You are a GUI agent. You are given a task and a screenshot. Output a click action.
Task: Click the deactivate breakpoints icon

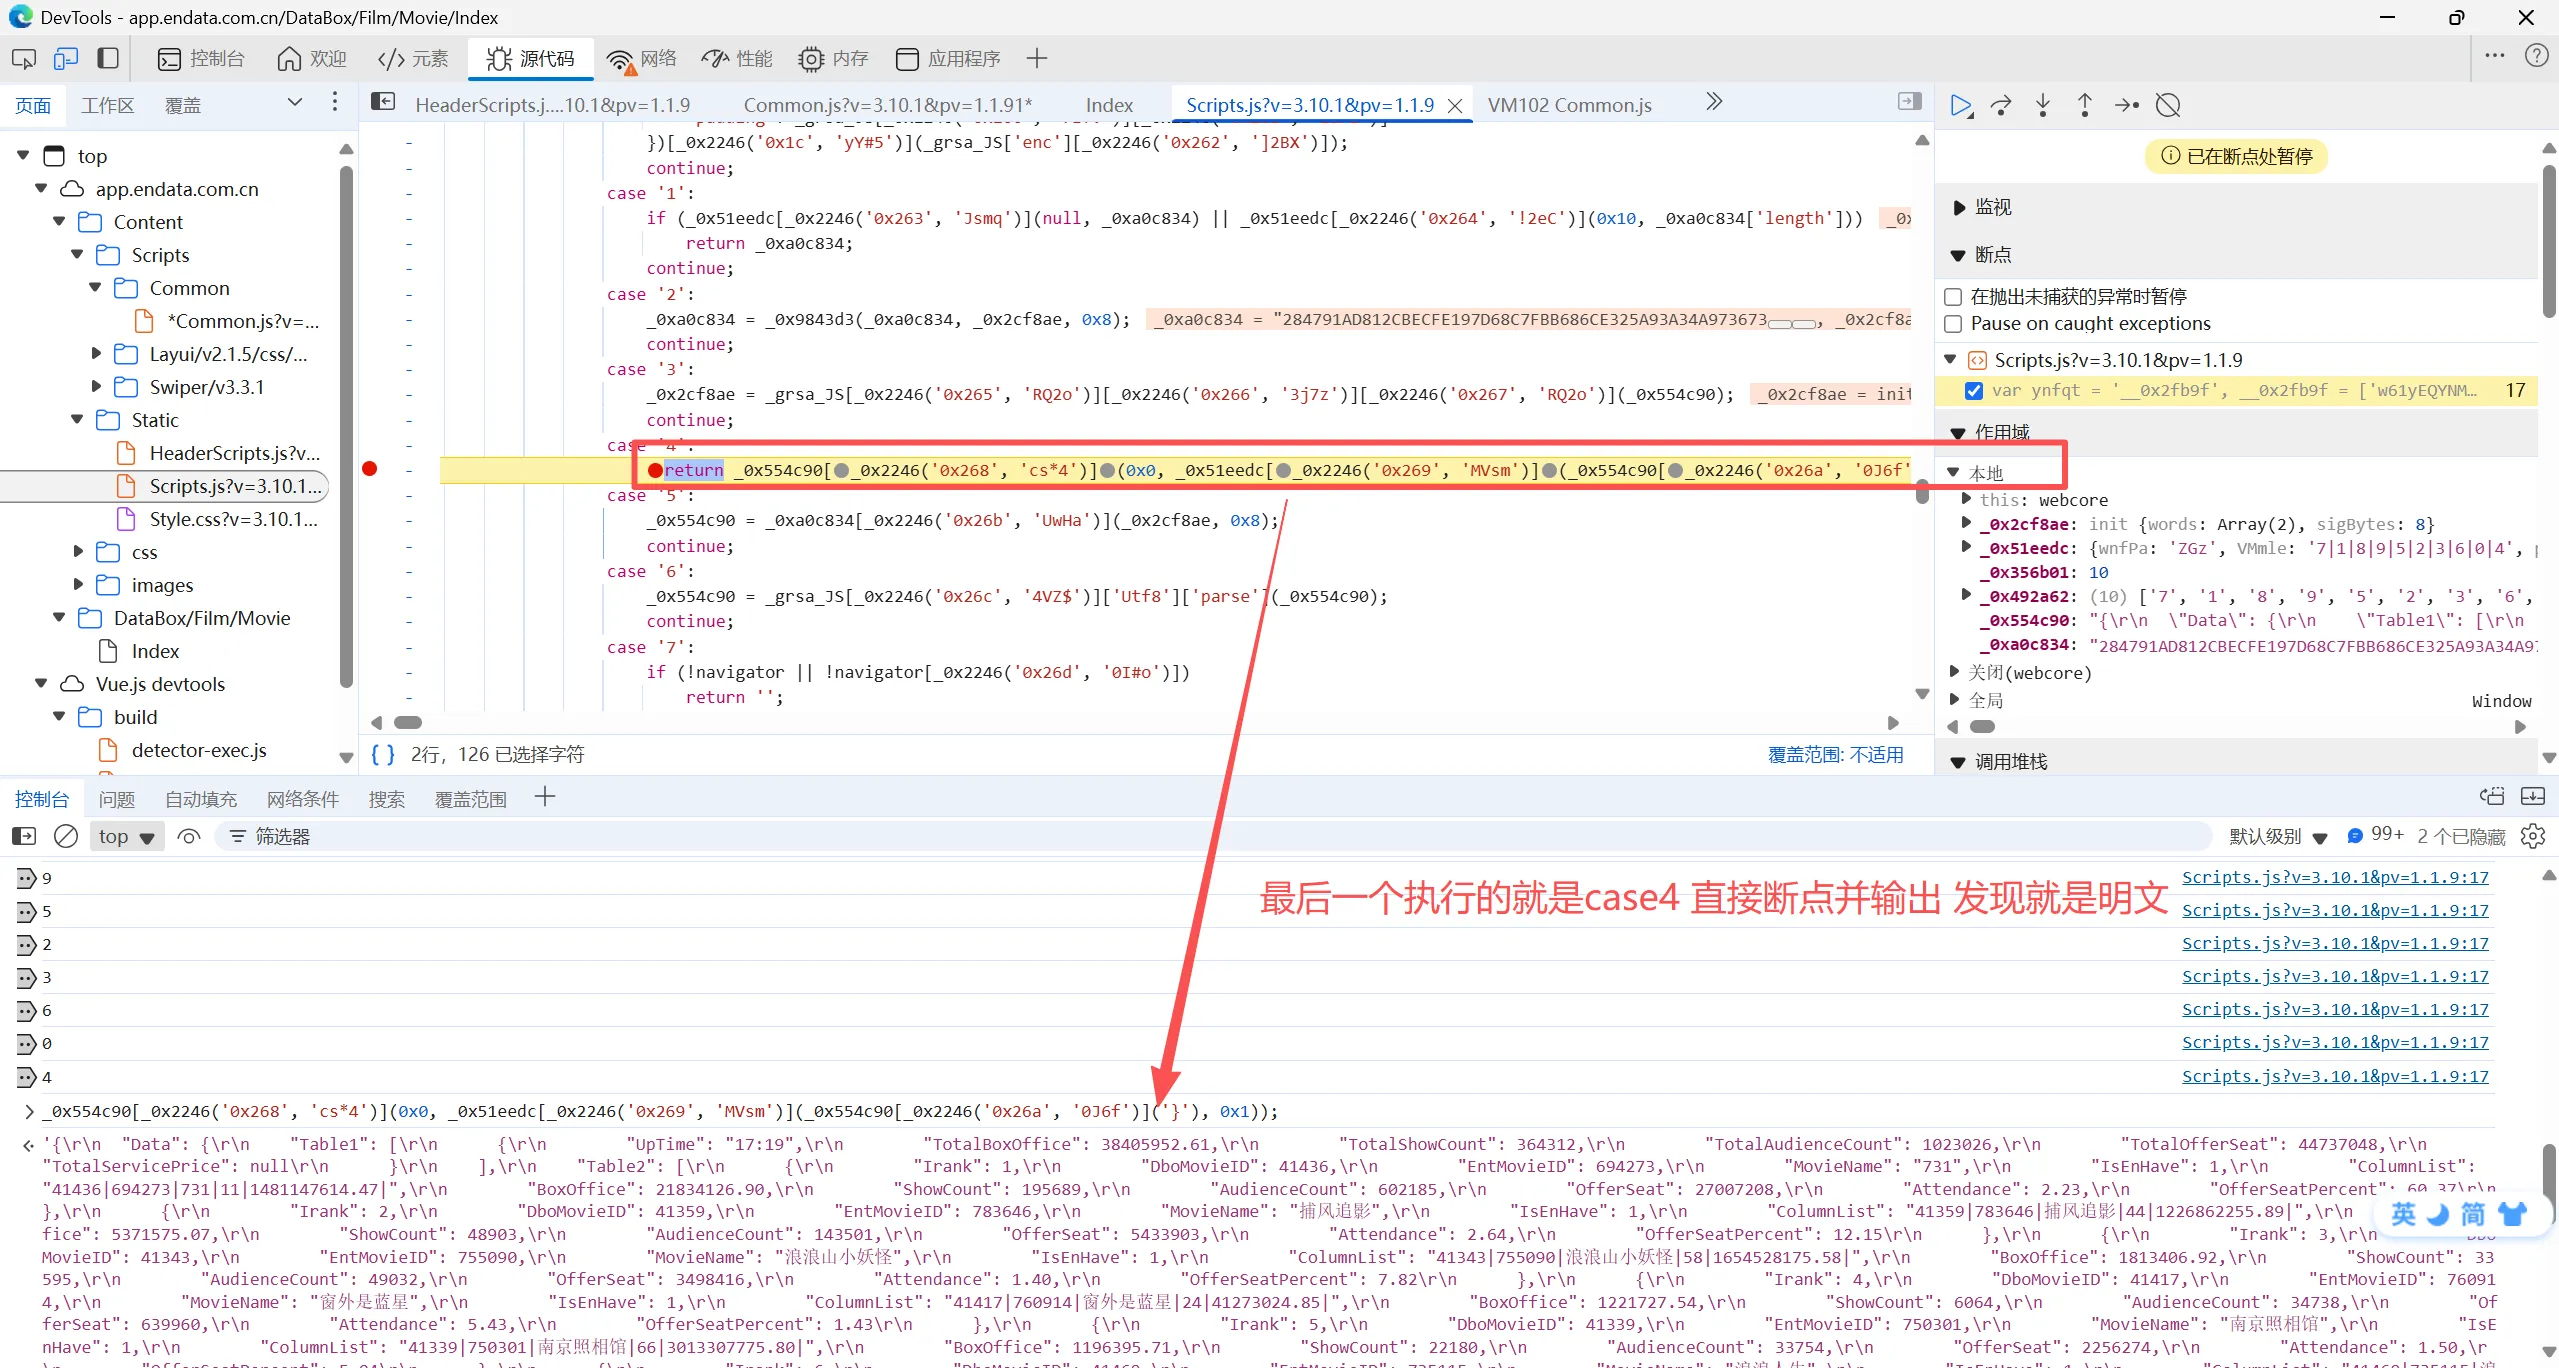coord(2168,105)
